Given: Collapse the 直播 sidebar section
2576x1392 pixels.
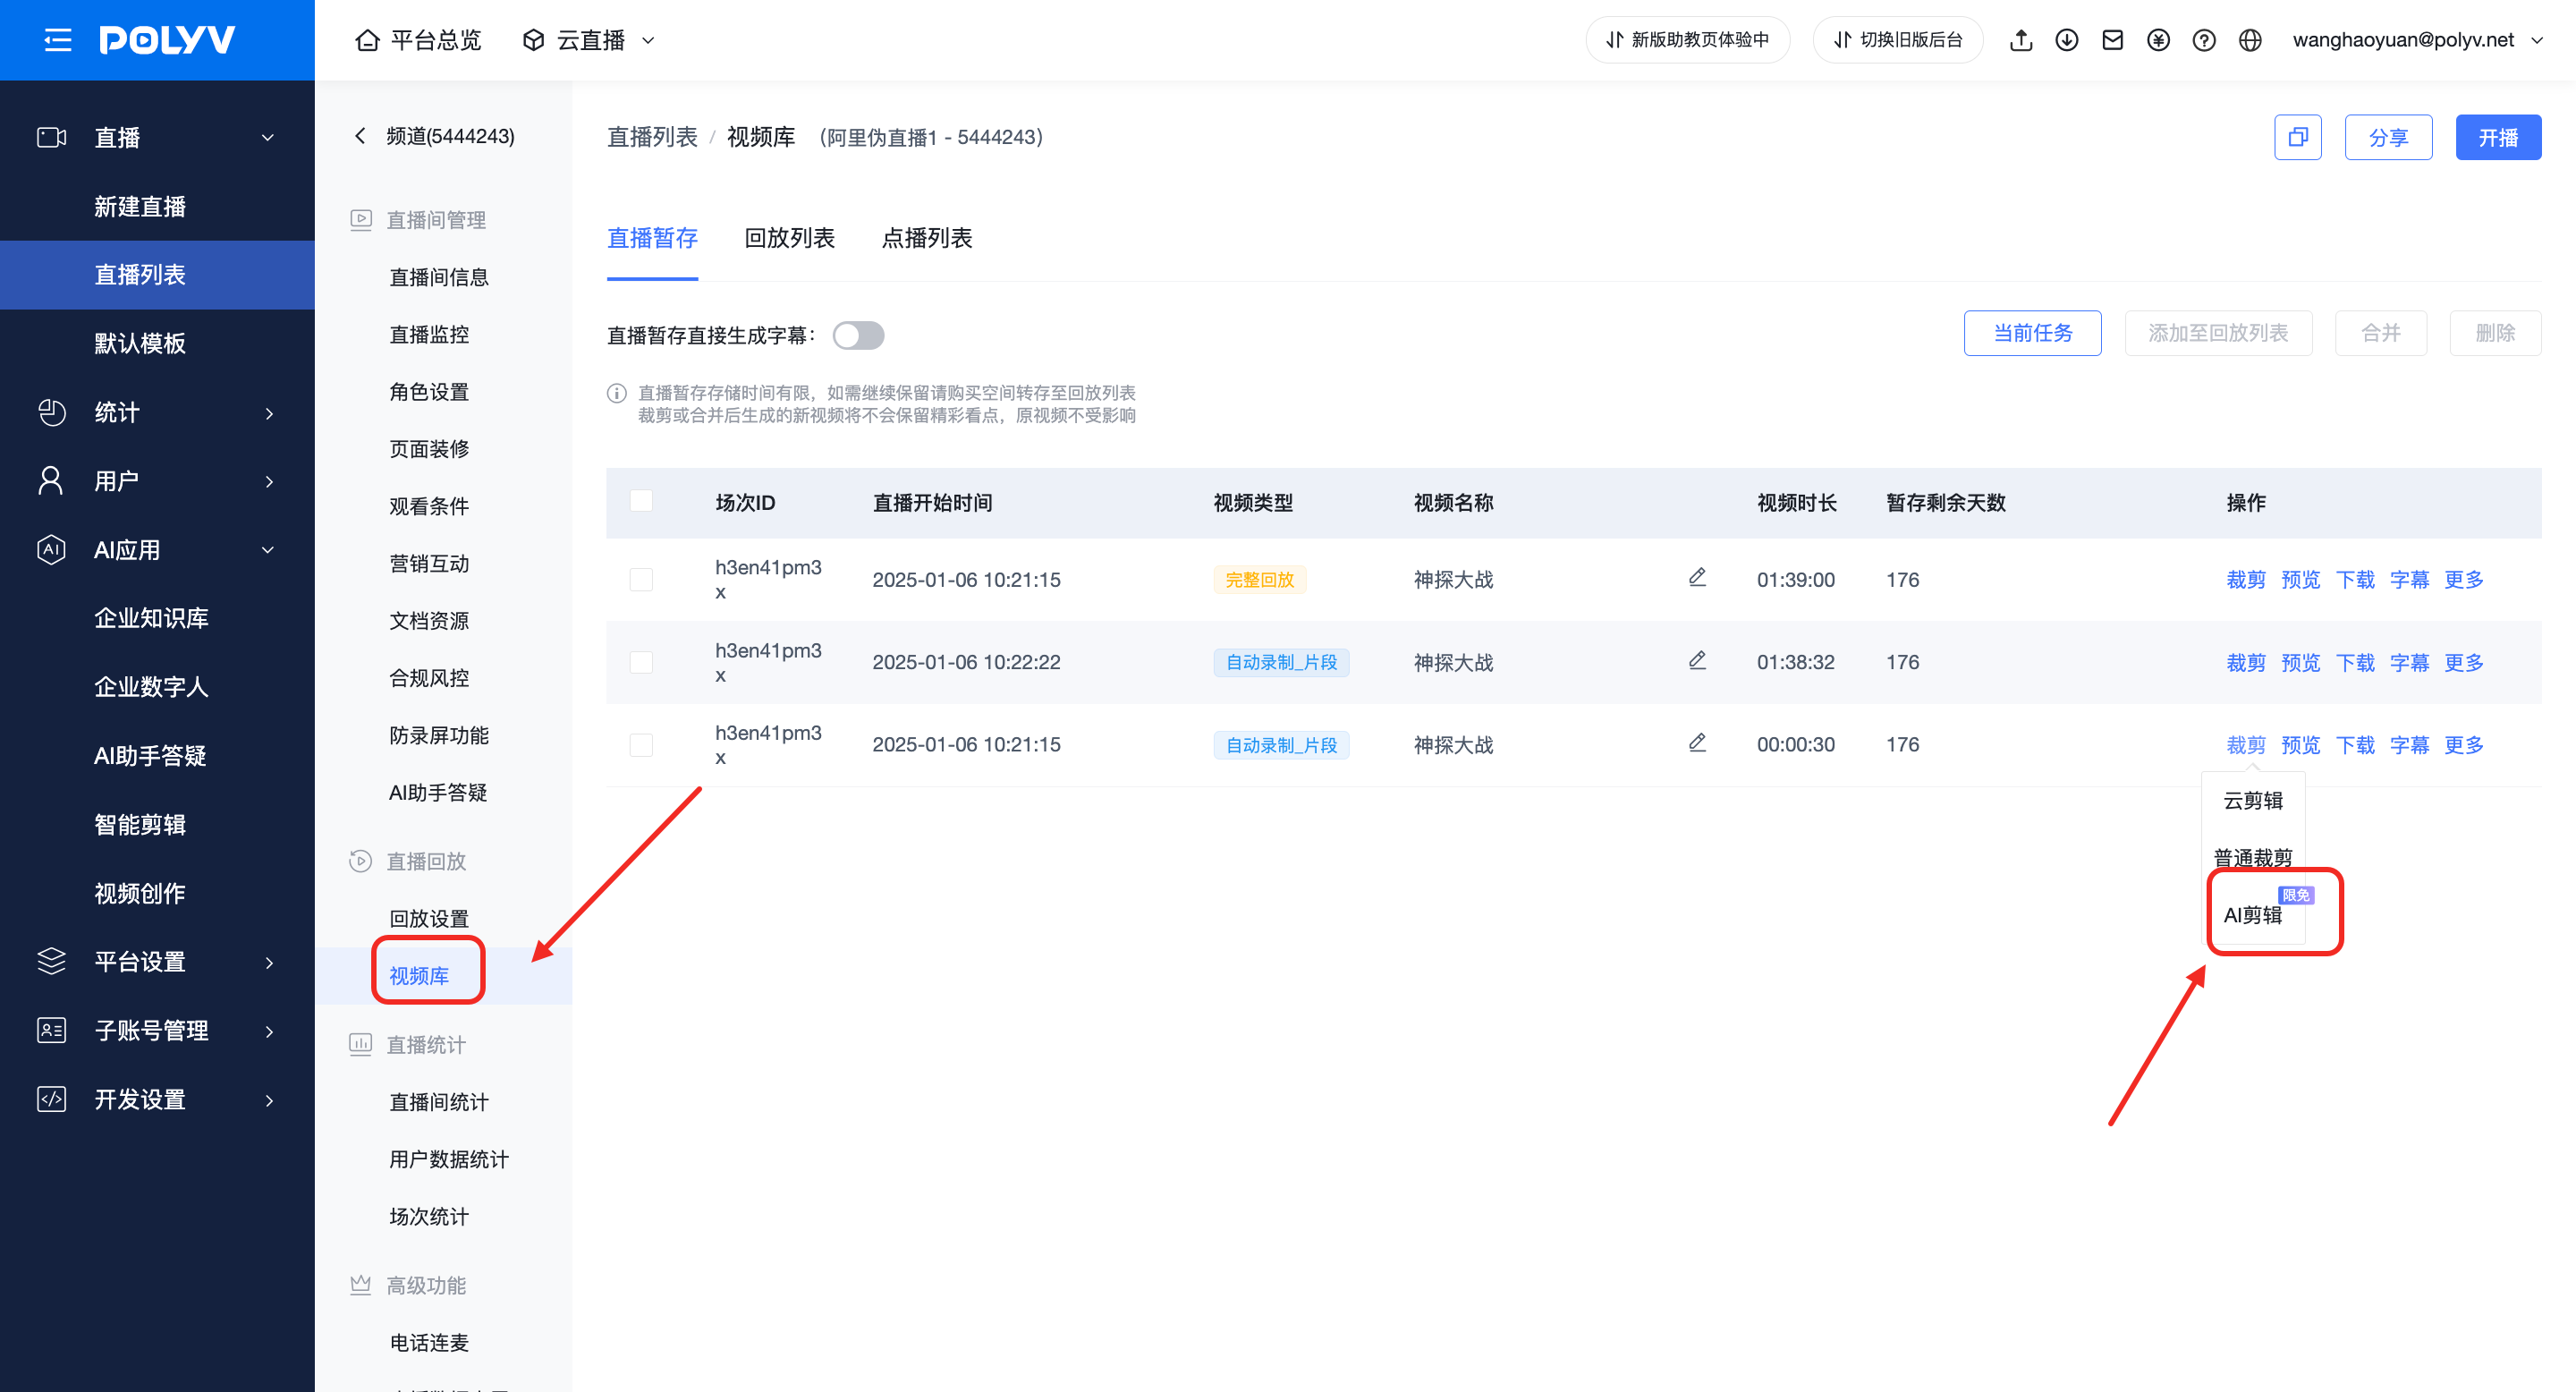Looking at the screenshot, I should tap(157, 137).
